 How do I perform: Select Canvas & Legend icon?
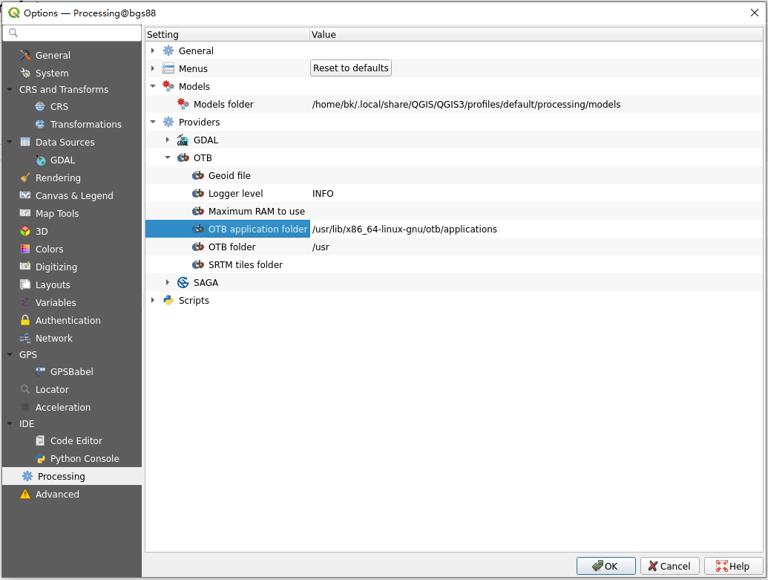coord(25,195)
